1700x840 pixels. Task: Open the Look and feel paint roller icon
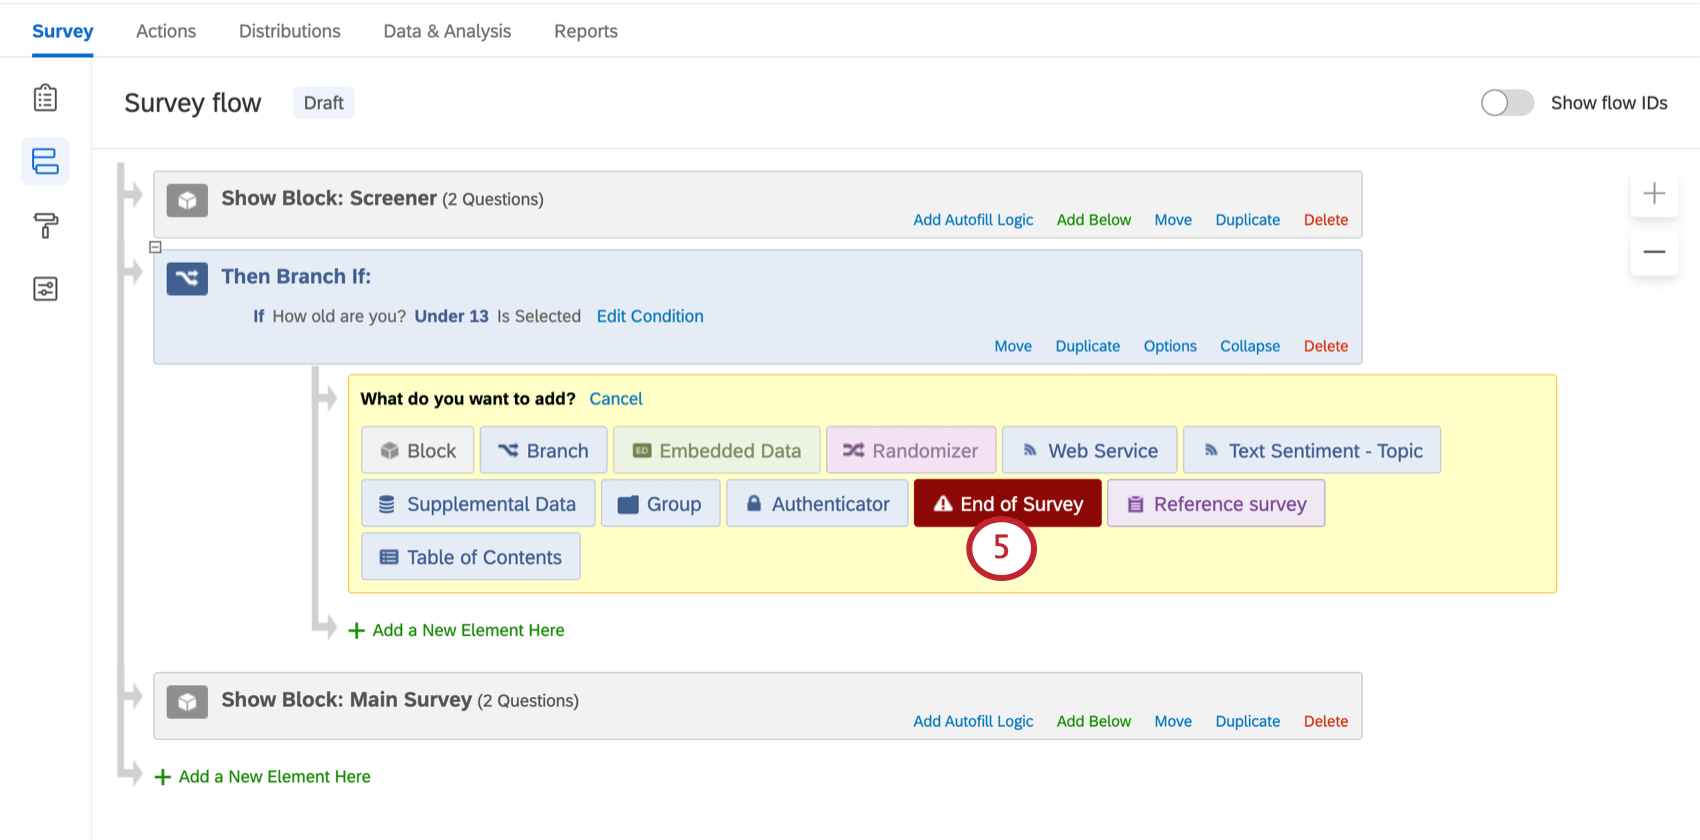point(45,225)
